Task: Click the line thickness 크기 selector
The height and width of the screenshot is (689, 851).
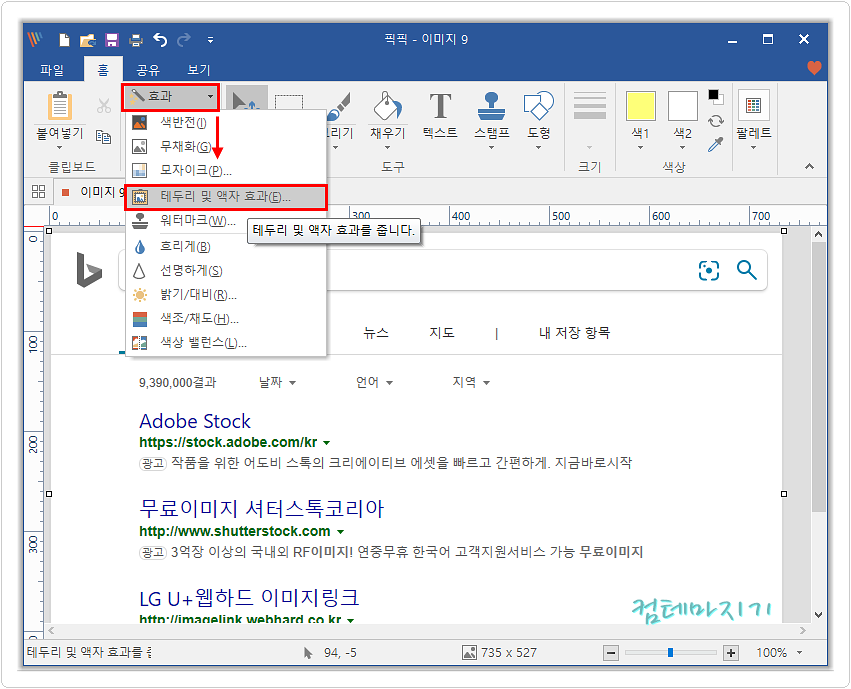Action: [x=590, y=120]
